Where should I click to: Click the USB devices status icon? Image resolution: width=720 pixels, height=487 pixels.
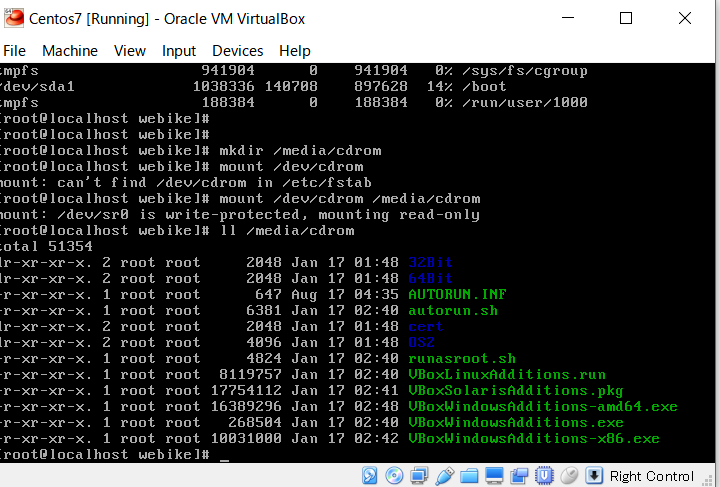pyautogui.click(x=444, y=476)
